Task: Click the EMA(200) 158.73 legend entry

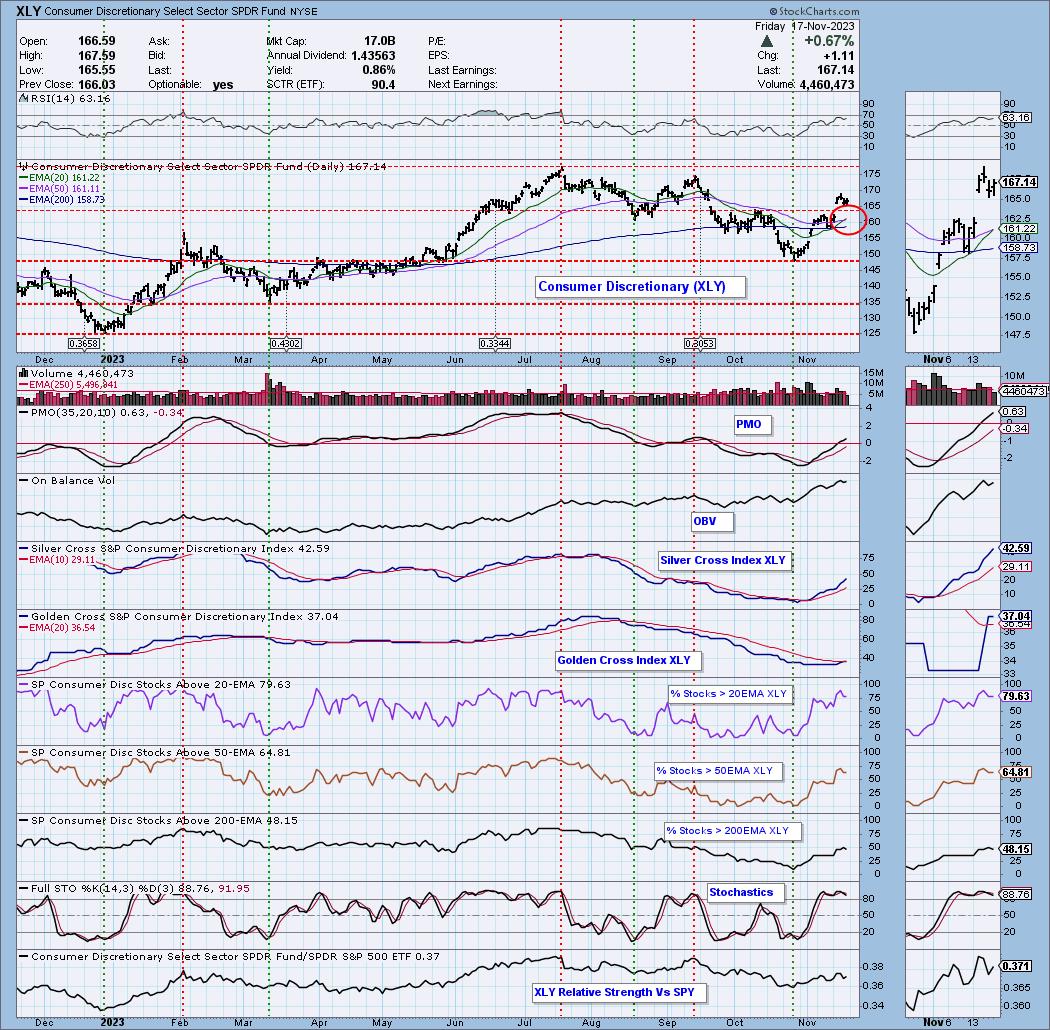Action: pyautogui.click(x=61, y=200)
